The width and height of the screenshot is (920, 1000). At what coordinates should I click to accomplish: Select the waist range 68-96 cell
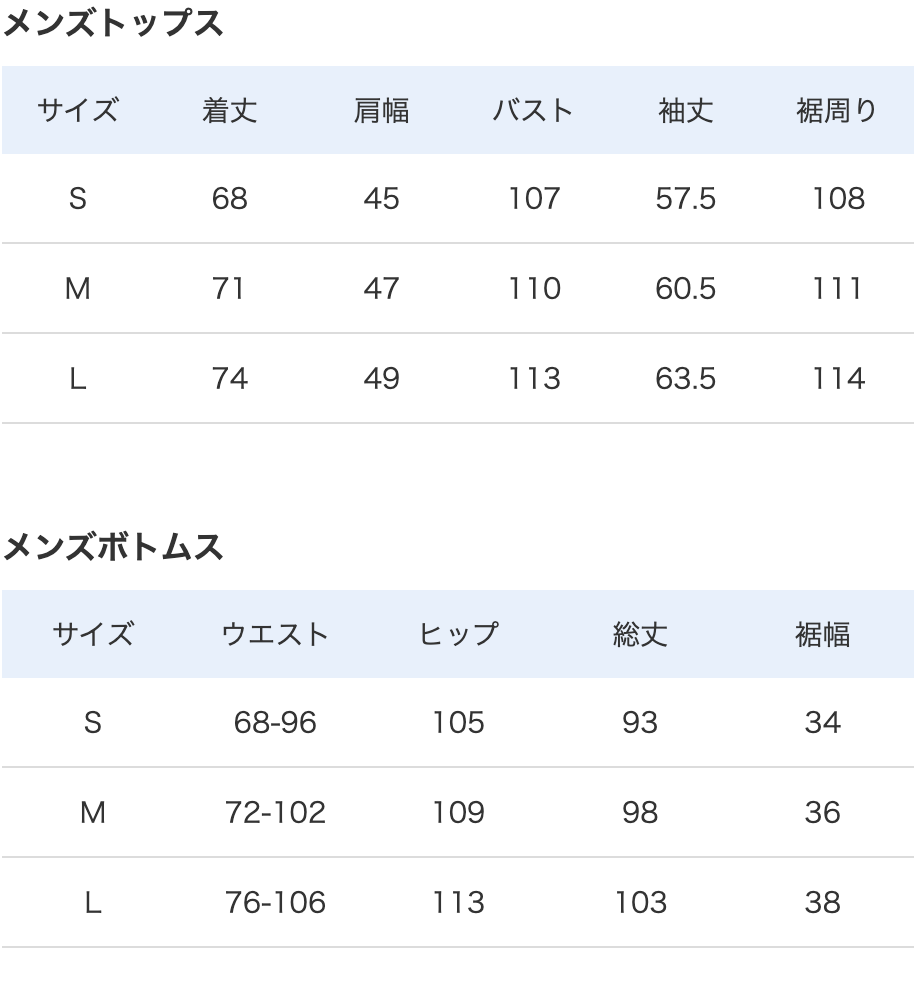click(275, 723)
